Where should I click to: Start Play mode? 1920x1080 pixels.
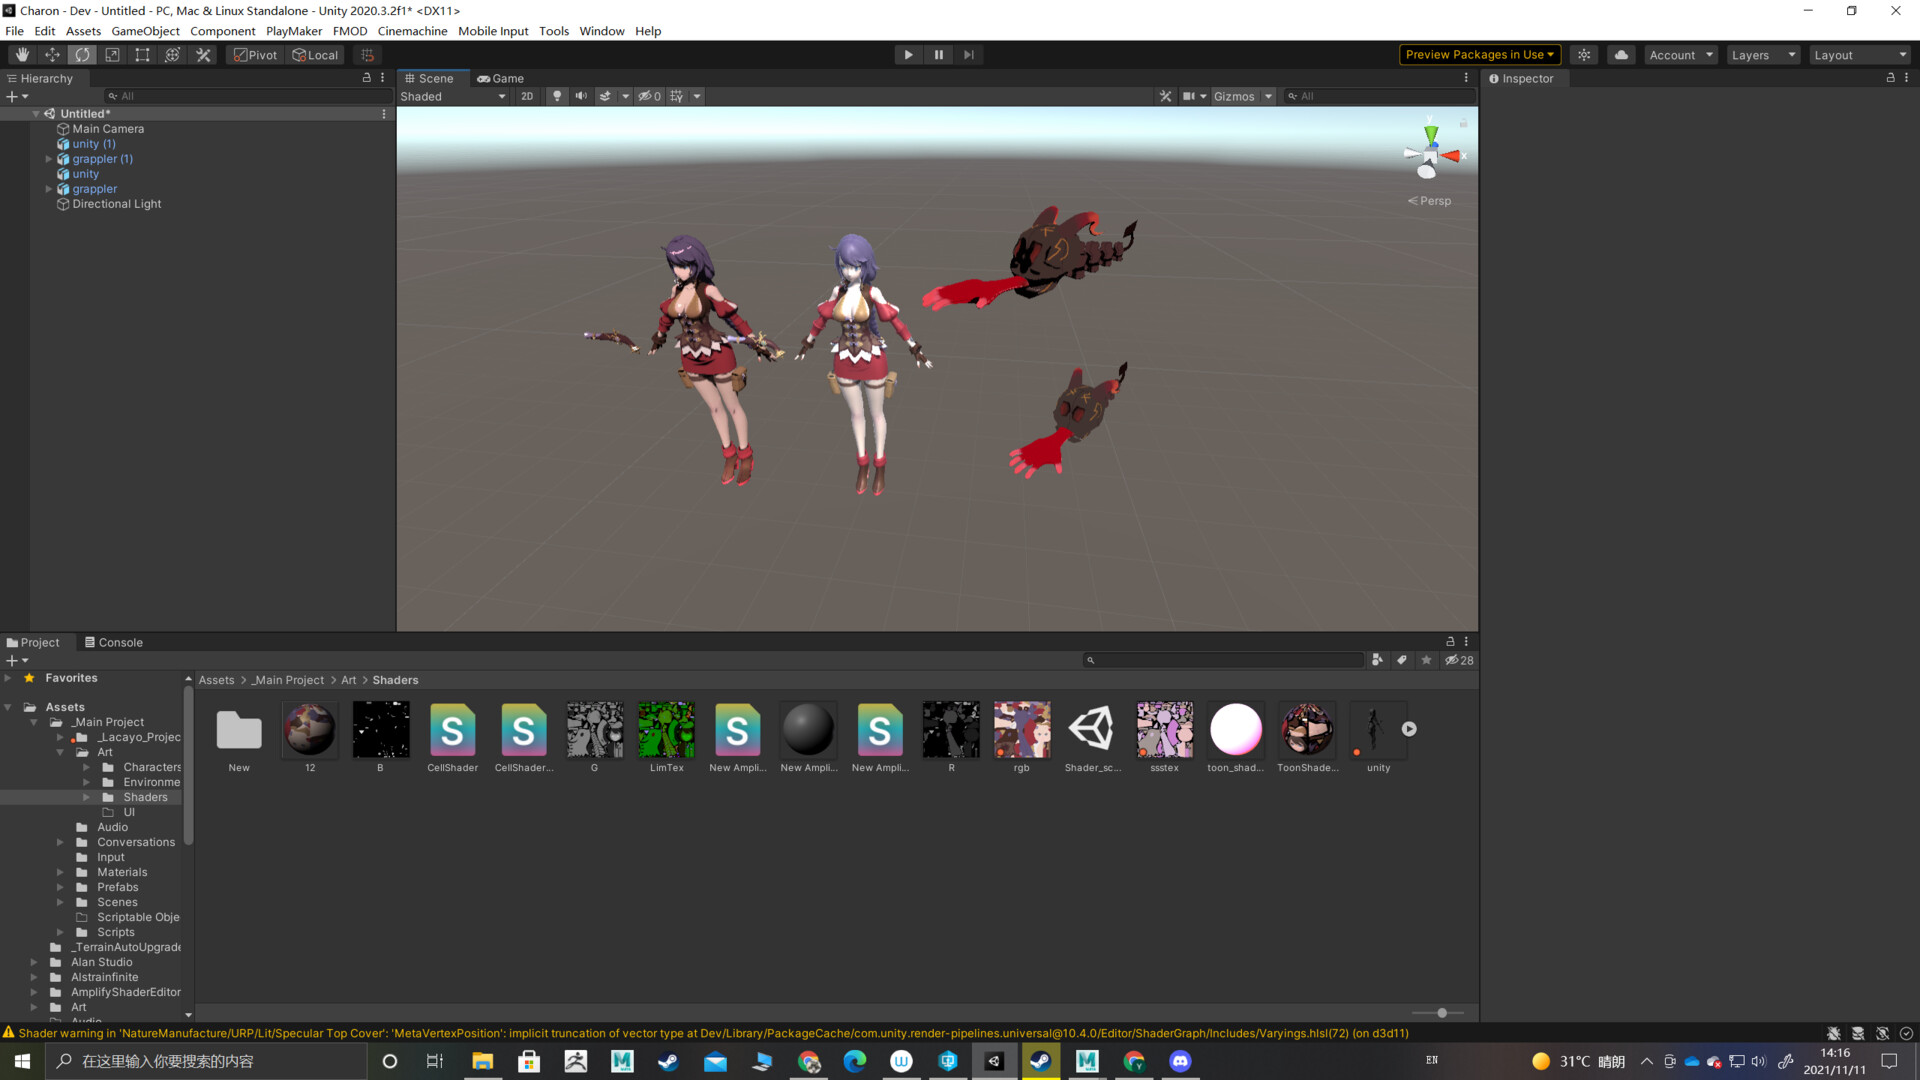pyautogui.click(x=908, y=55)
